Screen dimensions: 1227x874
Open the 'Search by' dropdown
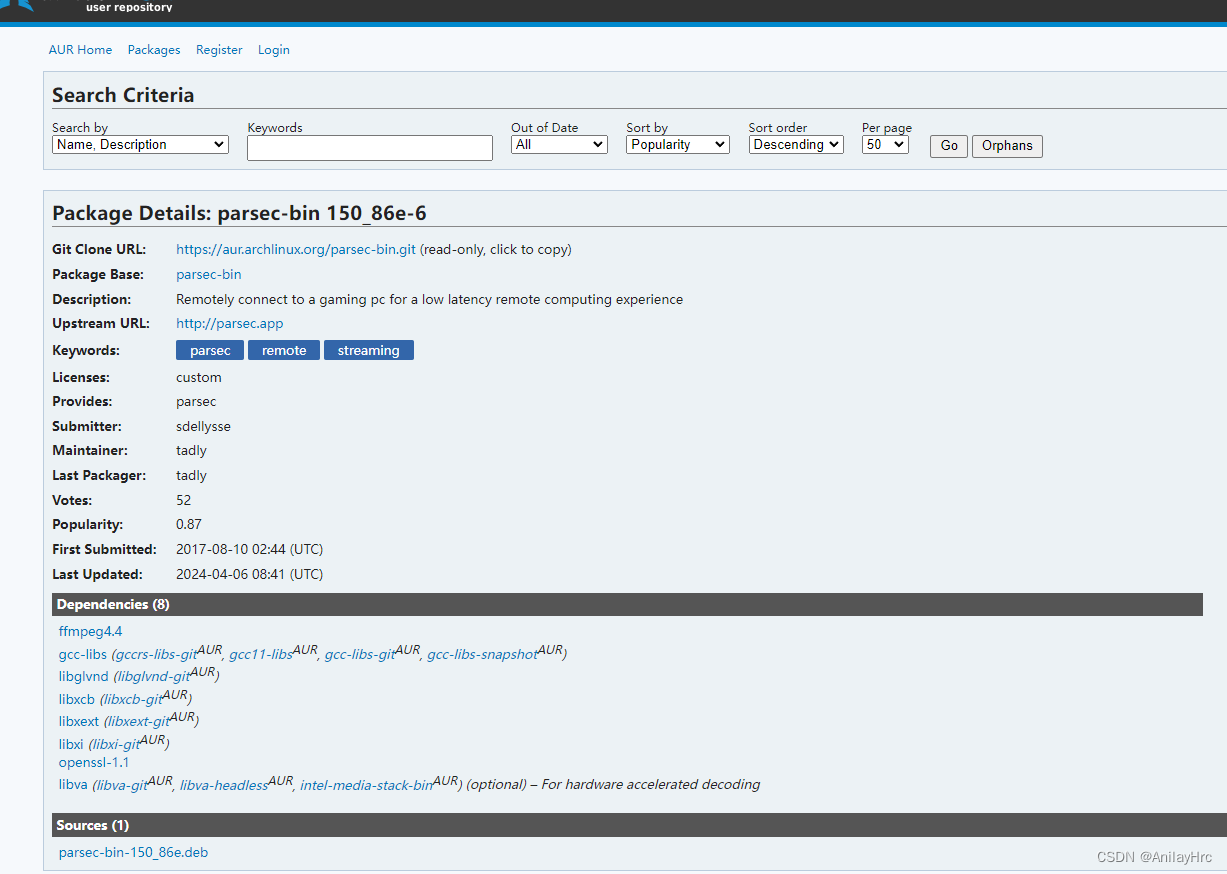[139, 144]
